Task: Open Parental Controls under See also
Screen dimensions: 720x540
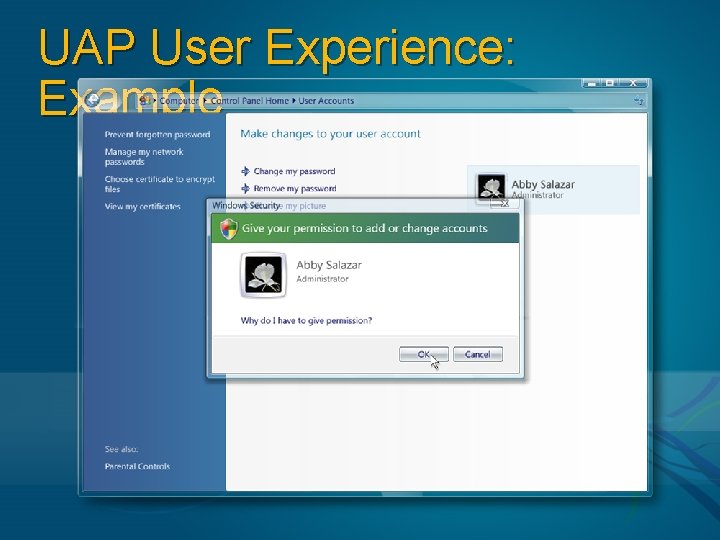Action: pos(137,466)
